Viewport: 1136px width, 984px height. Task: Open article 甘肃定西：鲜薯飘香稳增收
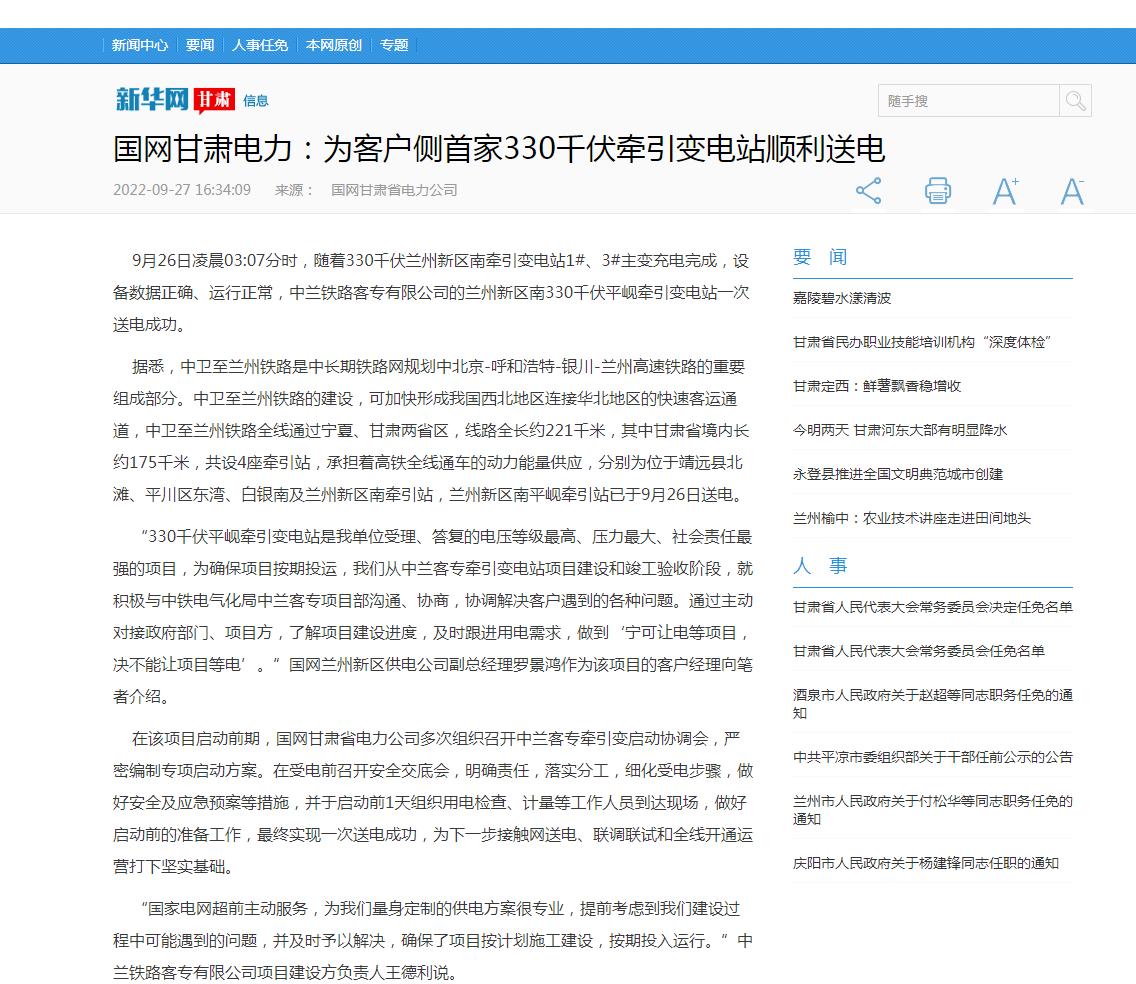pos(877,386)
